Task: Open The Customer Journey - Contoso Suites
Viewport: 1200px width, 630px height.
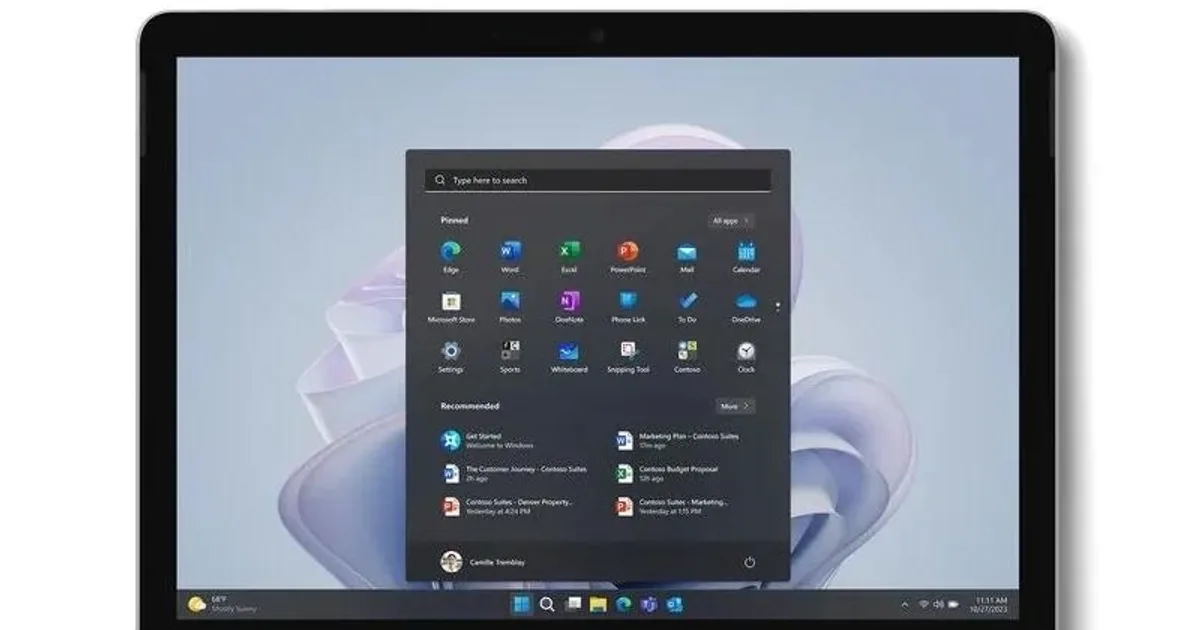Action: click(514, 472)
